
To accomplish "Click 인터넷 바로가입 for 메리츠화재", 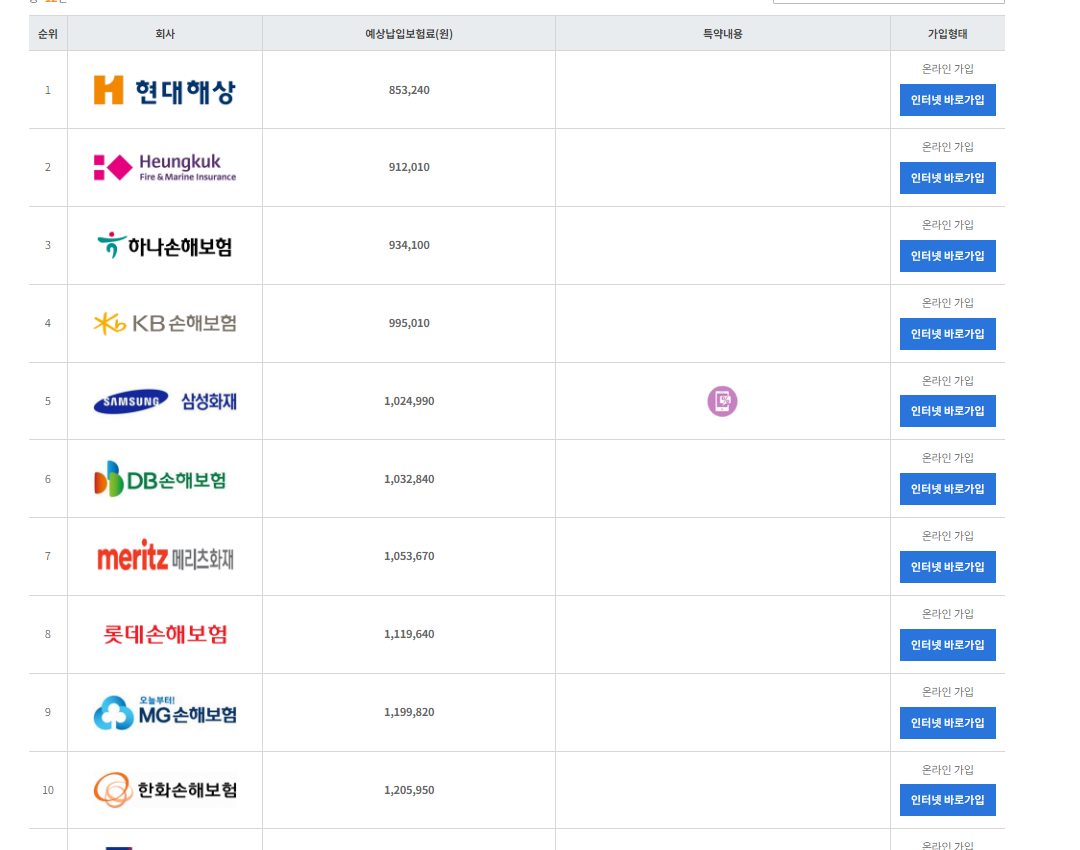I will tap(947, 566).
